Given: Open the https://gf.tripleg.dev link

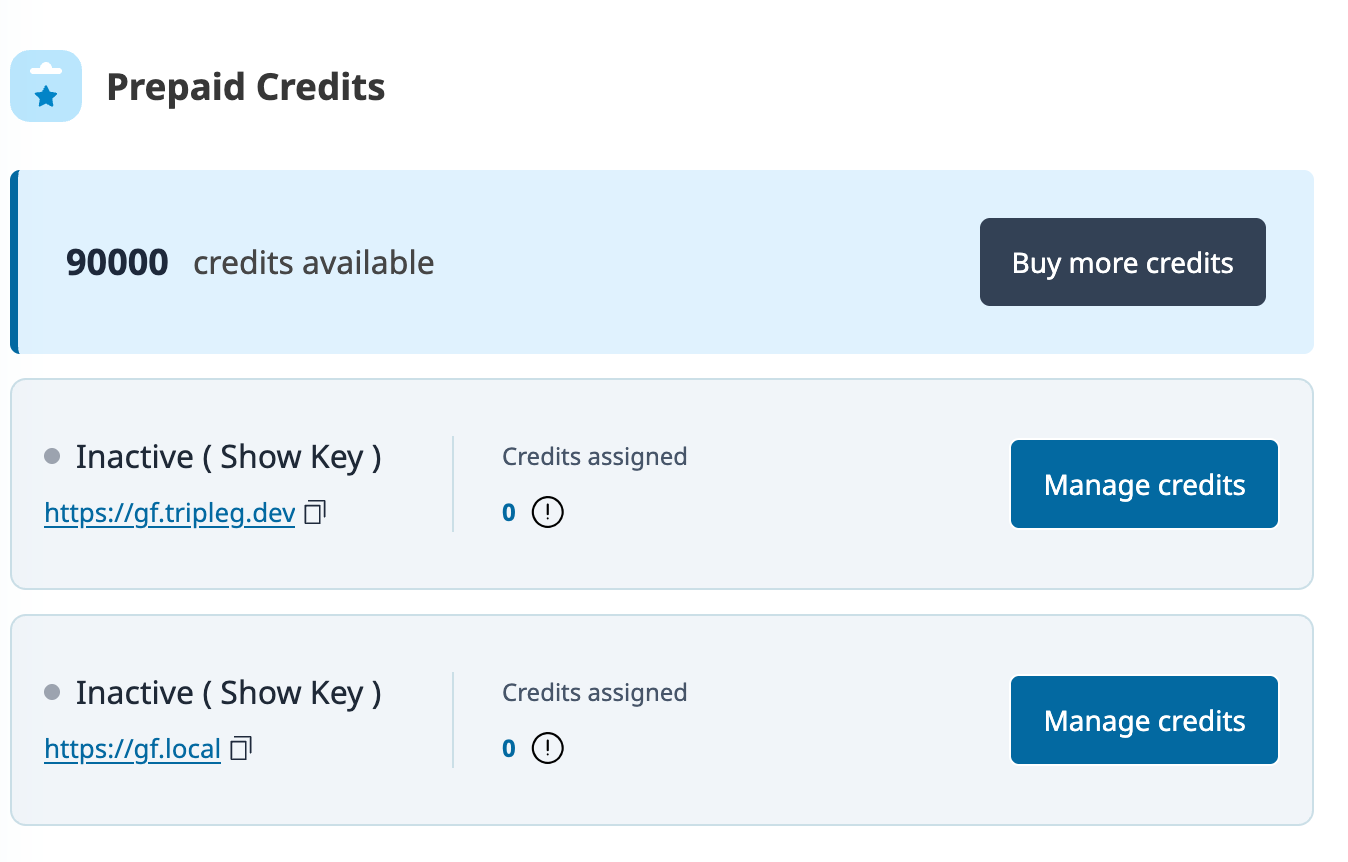Looking at the screenshot, I should point(169,514).
